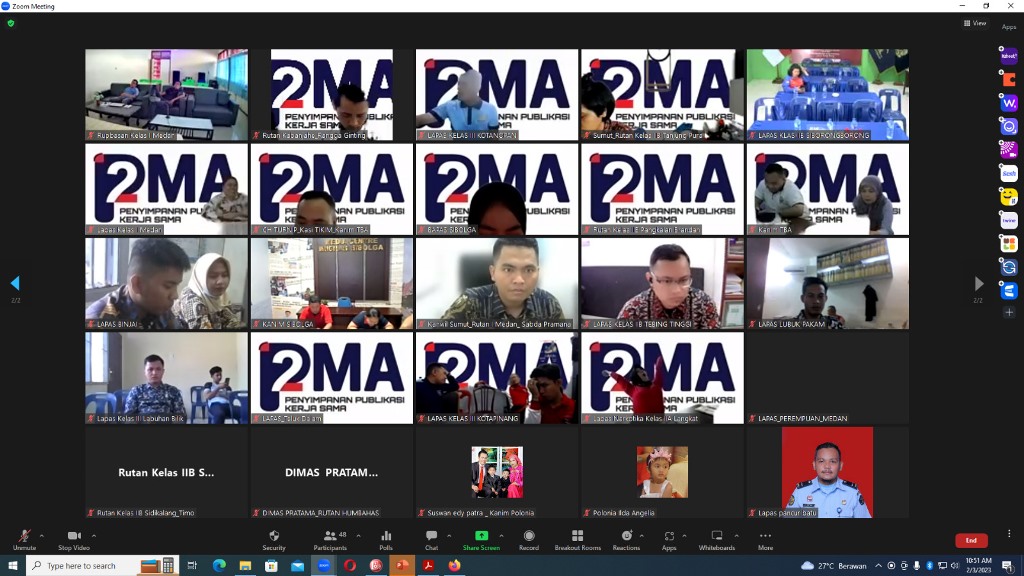Open the Chat panel
Viewport: 1024px width, 576px height.
click(x=431, y=540)
